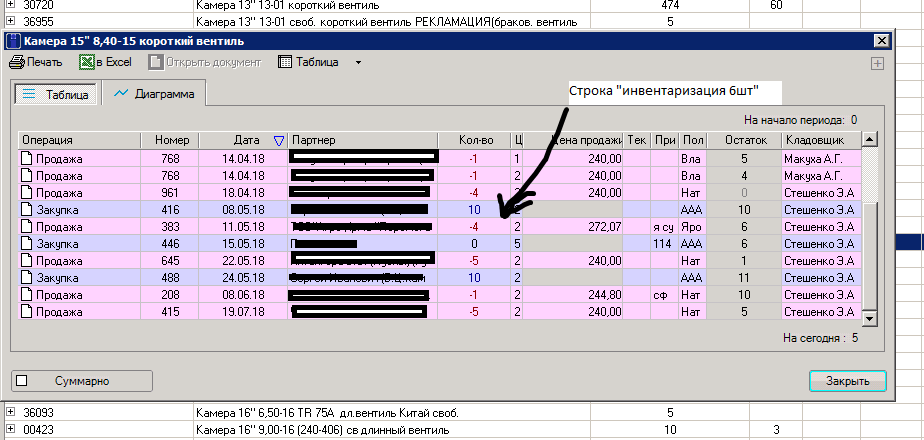Switch to the Диаграмма tab
This screenshot has width=924, height=440.
coord(154,93)
